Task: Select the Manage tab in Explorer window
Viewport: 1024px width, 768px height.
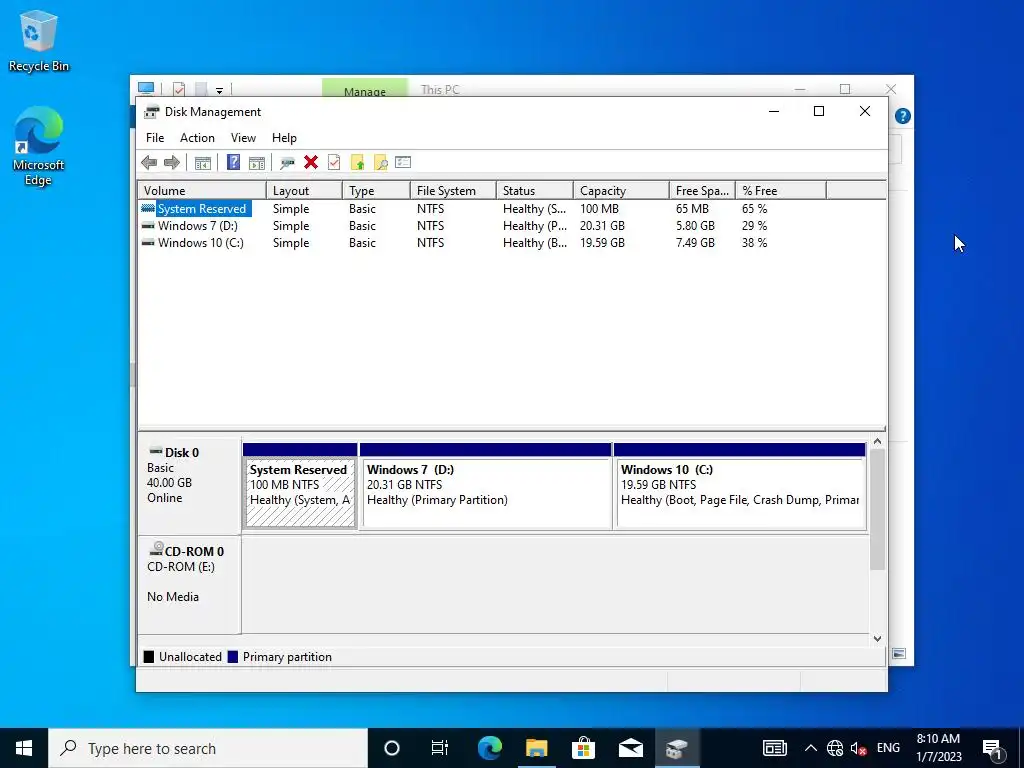Action: [364, 89]
